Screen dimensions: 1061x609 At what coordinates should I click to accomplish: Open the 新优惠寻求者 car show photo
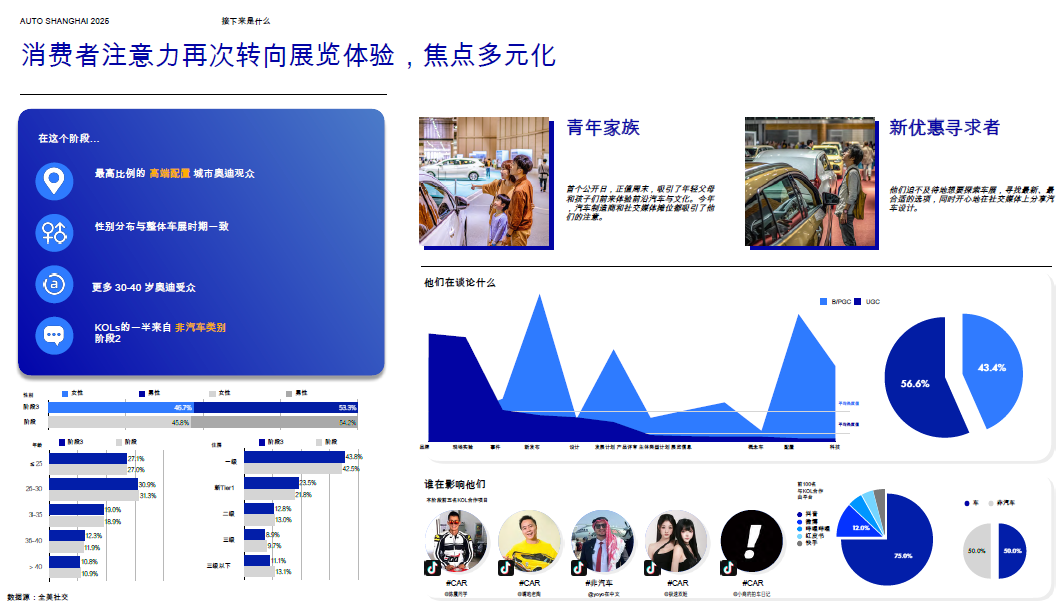tap(809, 181)
